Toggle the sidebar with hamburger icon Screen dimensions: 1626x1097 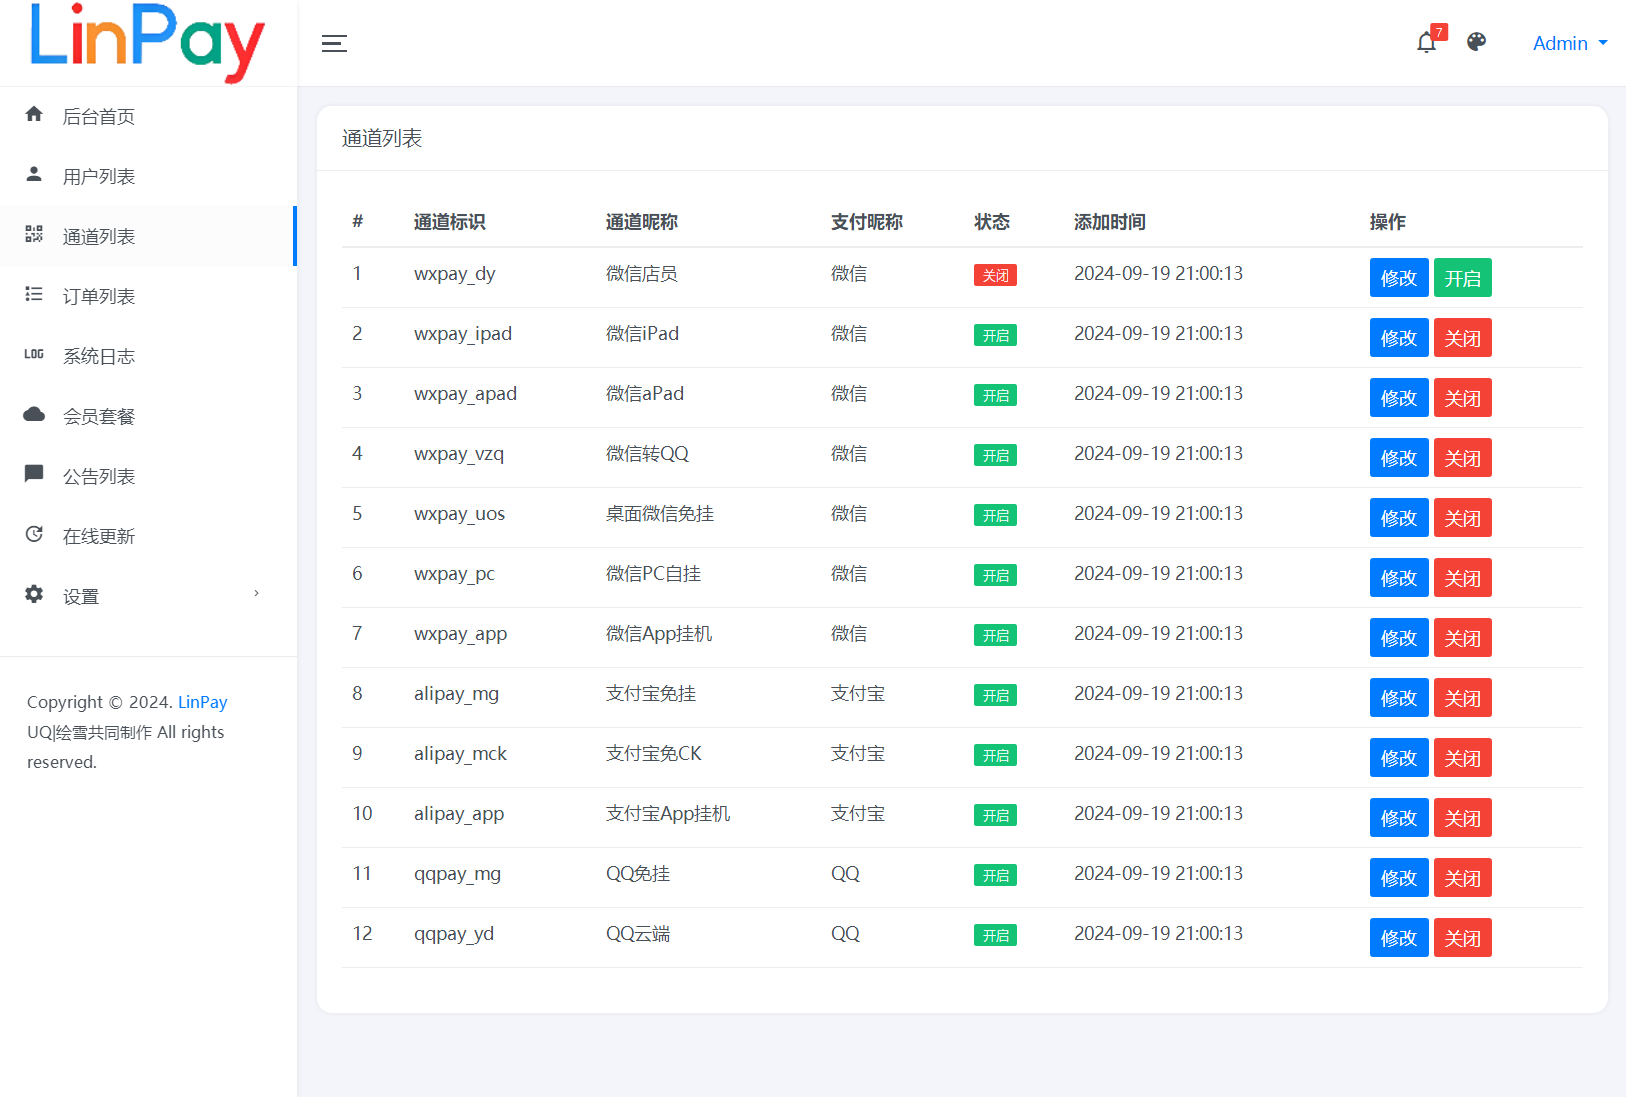(334, 43)
